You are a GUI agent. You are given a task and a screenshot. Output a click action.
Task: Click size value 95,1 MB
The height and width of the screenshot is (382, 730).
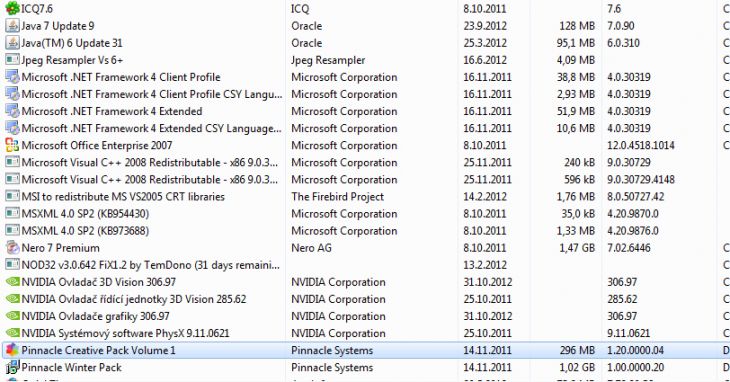pos(575,43)
